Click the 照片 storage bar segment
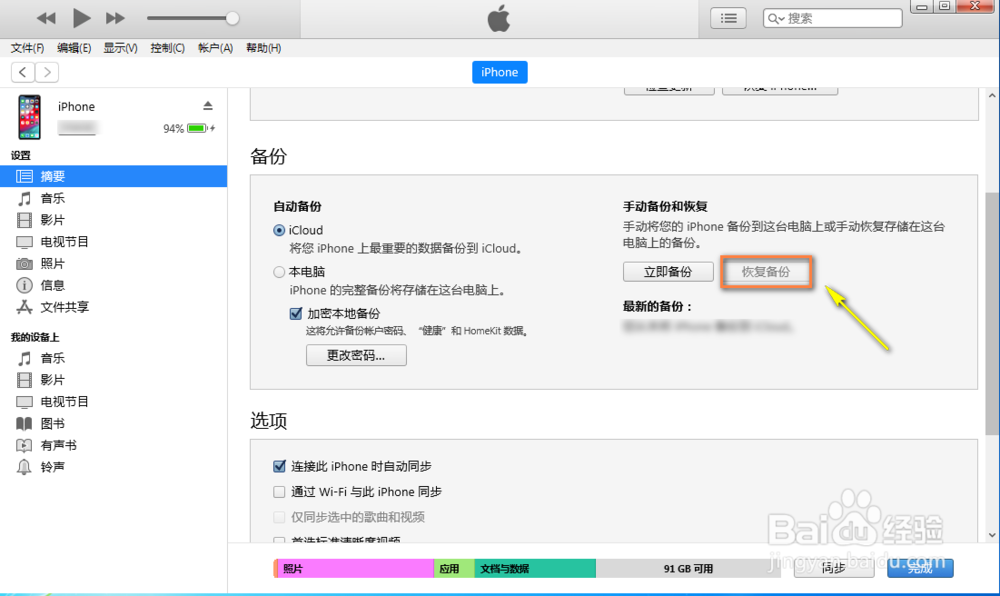This screenshot has height=596, width=1000. point(355,569)
